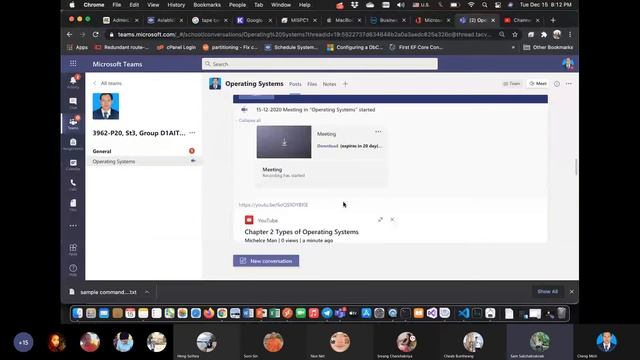Viewport: 640px width, 360px height.
Task: Click the meeting recording thumbnail
Action: [284, 142]
